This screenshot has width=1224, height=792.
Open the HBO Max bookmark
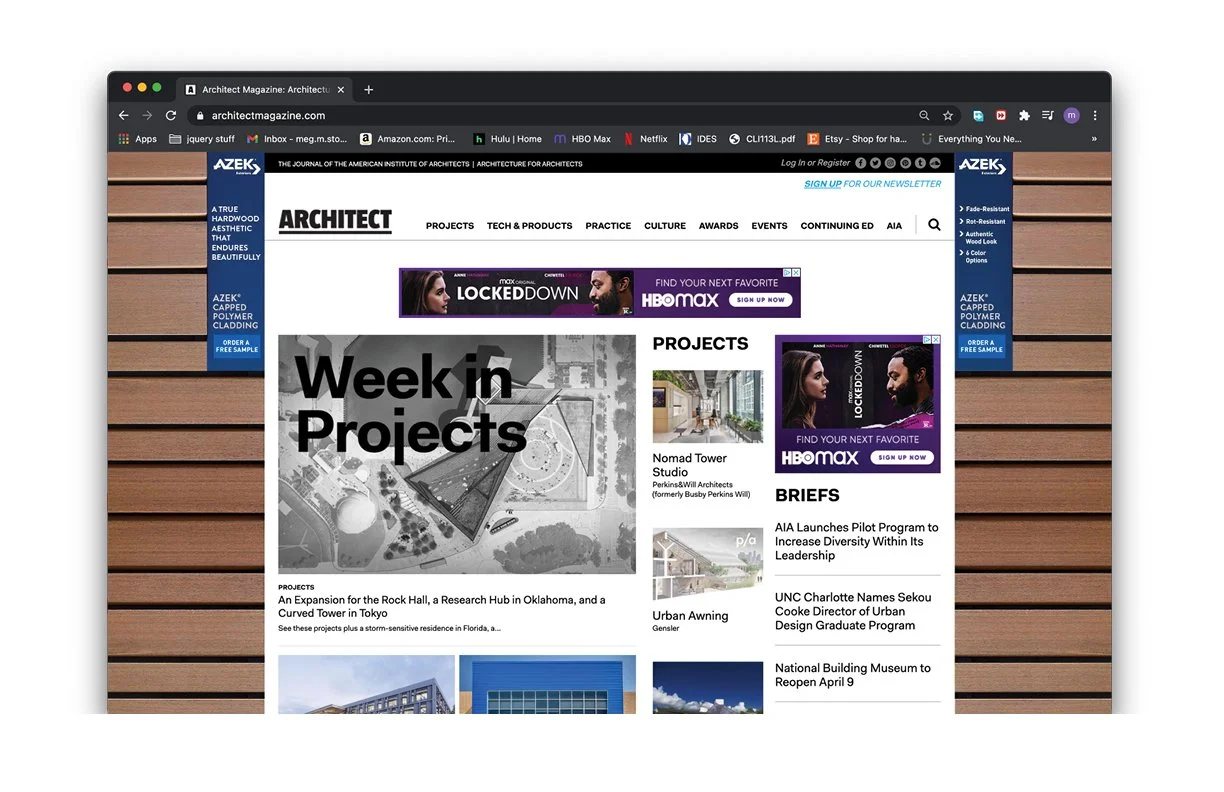(x=582, y=139)
